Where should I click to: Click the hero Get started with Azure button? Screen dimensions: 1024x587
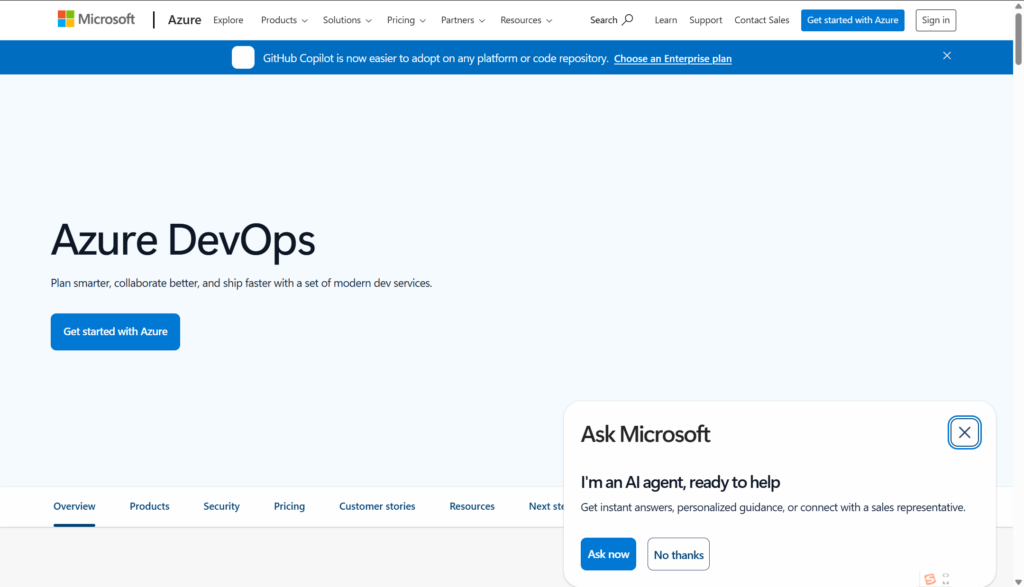pos(116,332)
